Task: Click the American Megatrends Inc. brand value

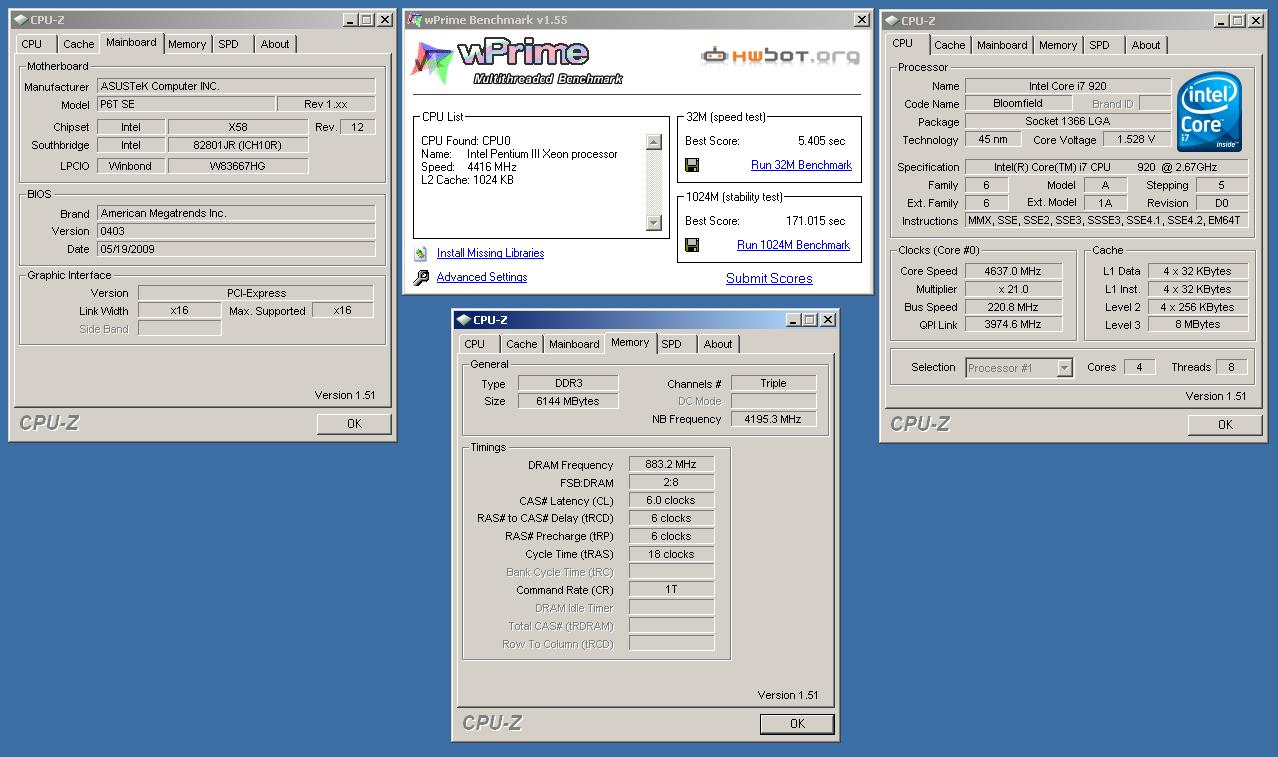Action: (x=236, y=213)
